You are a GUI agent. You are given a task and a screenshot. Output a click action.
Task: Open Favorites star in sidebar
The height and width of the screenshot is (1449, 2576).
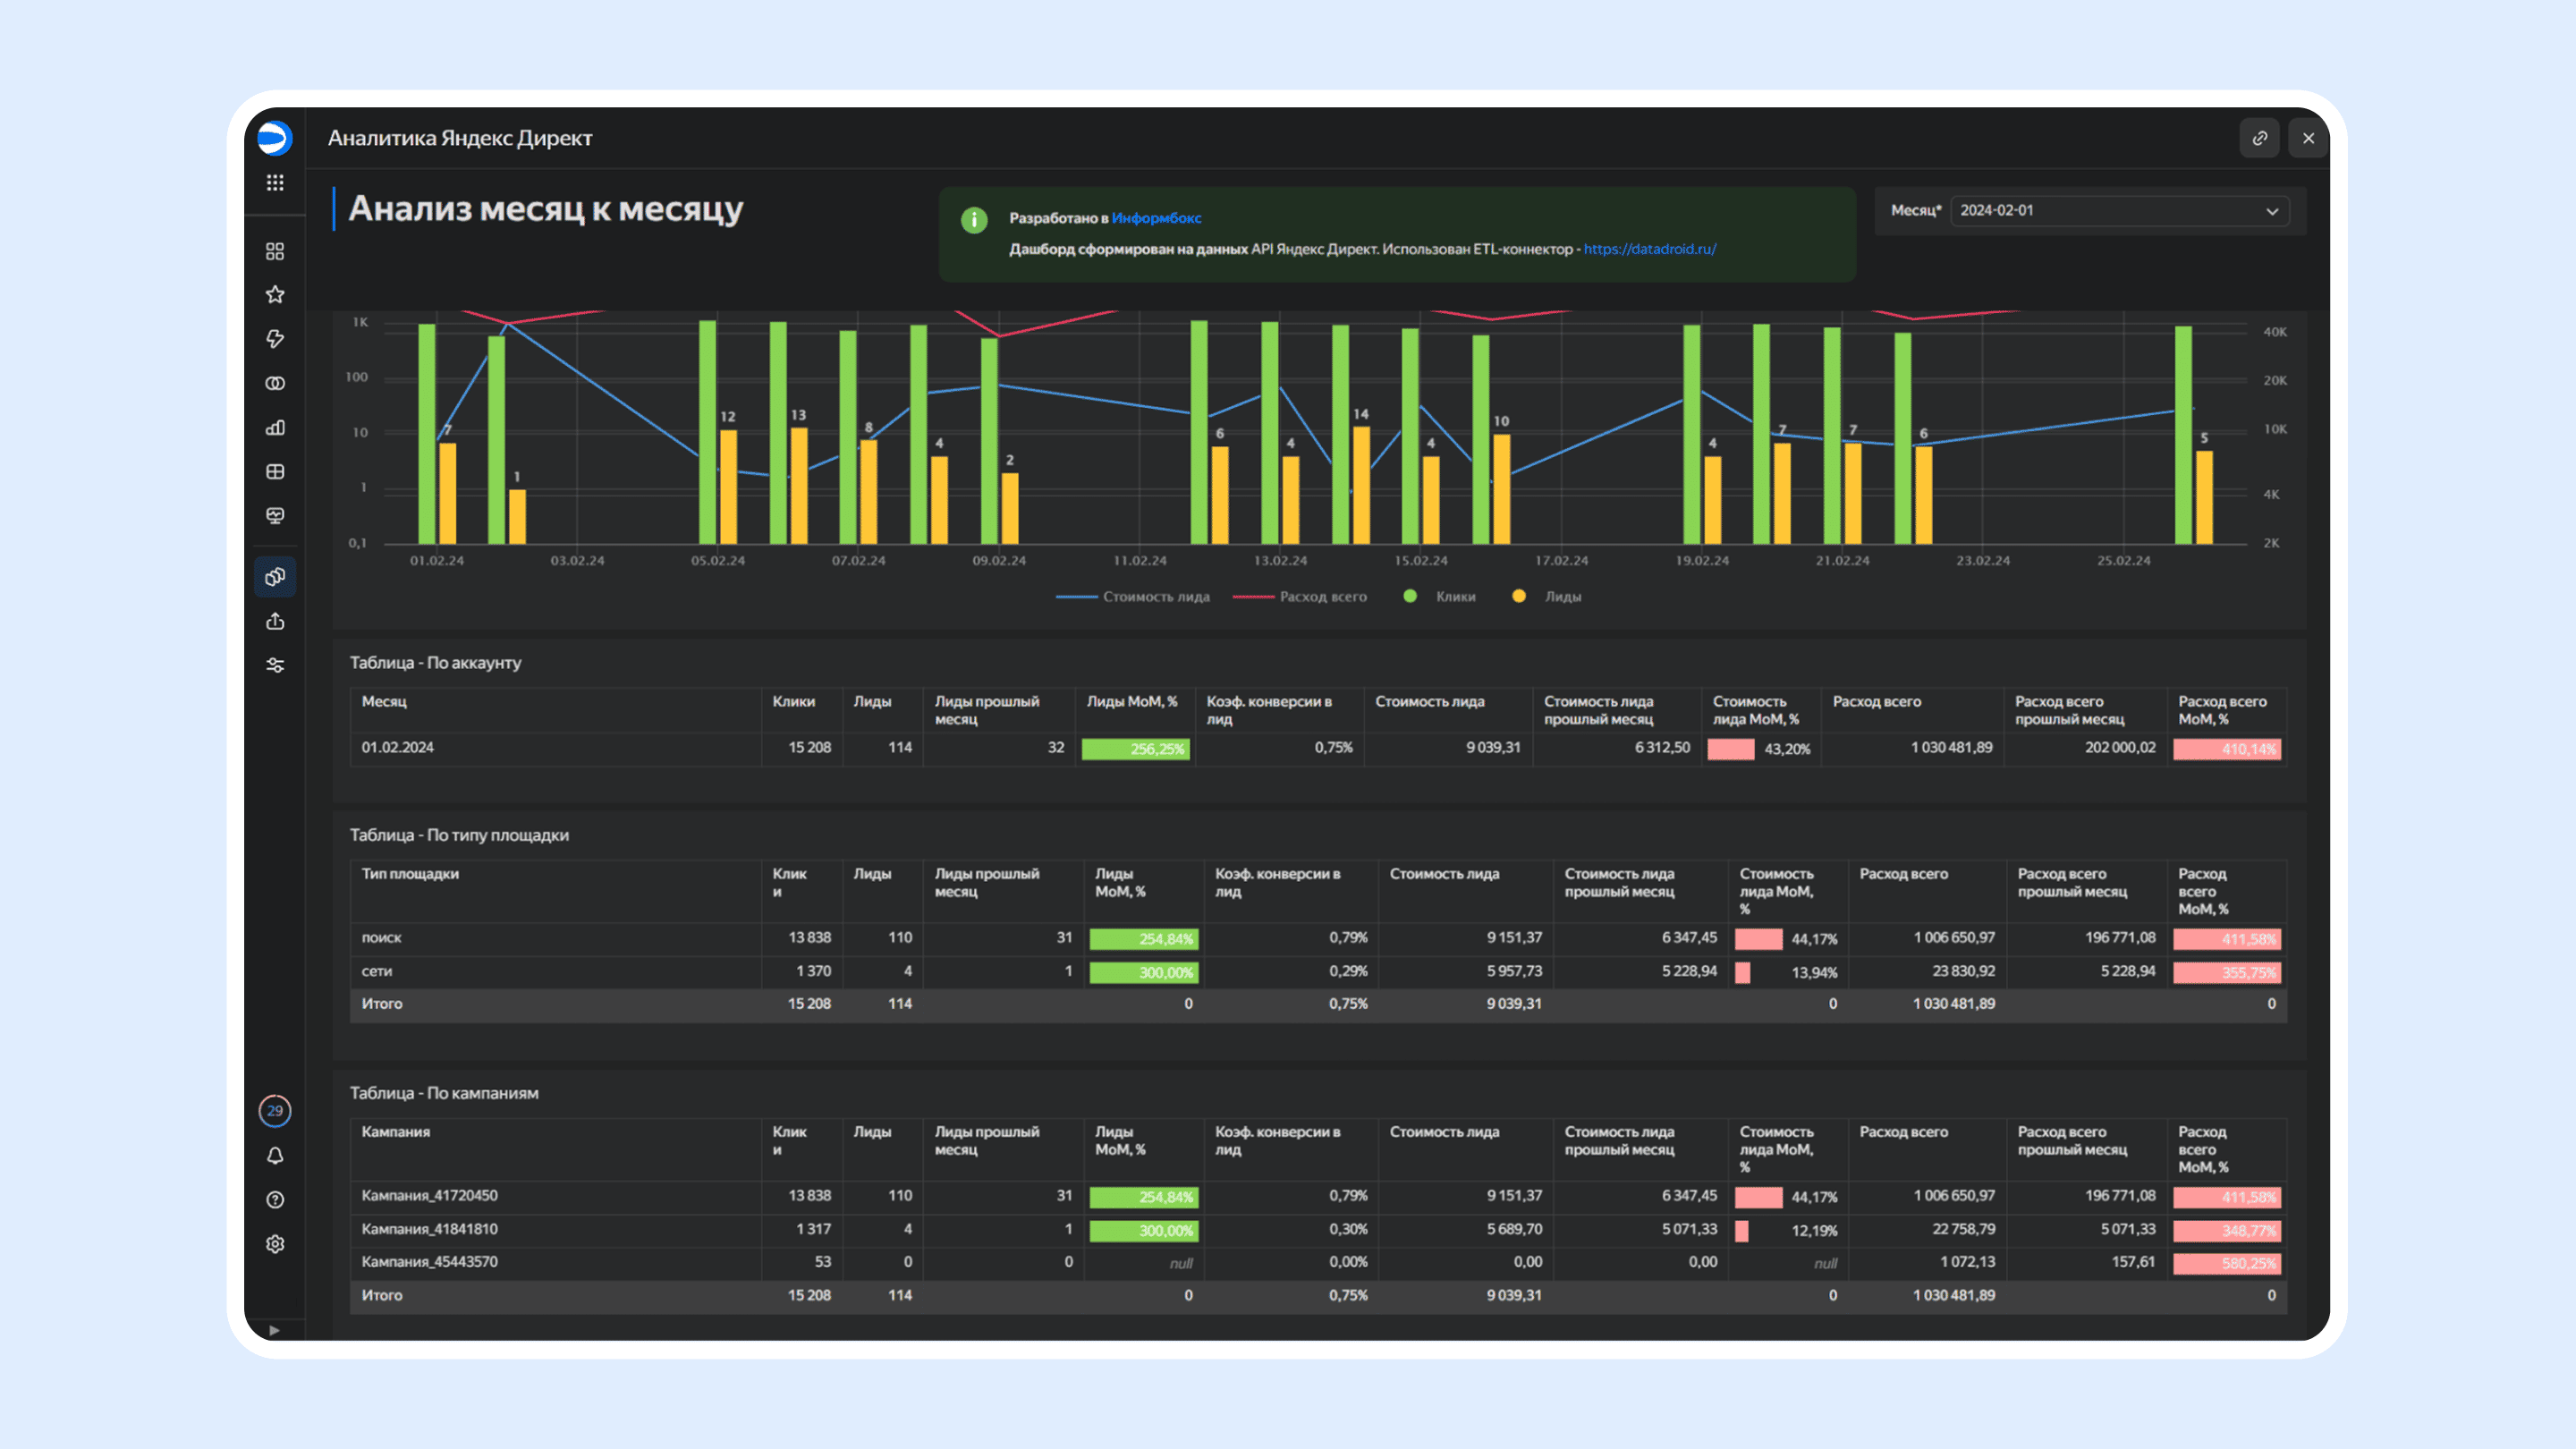[275, 295]
